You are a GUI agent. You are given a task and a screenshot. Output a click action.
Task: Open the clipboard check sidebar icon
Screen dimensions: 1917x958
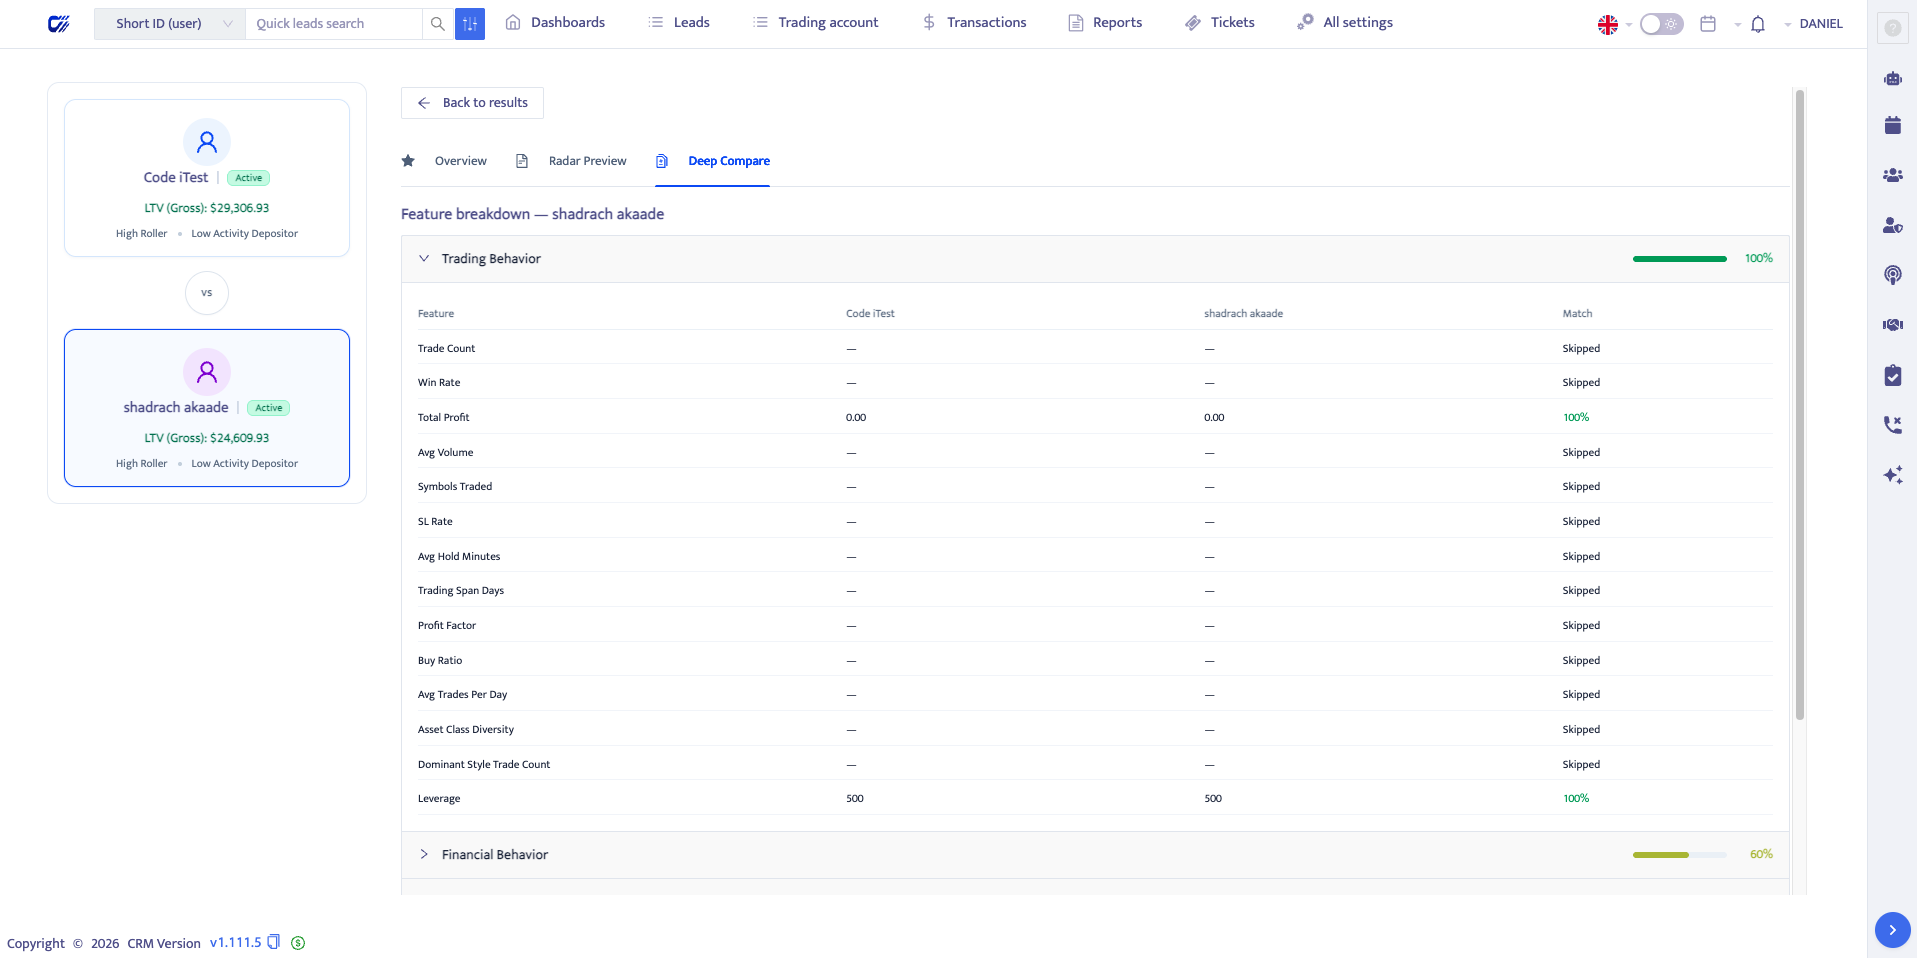1892,375
